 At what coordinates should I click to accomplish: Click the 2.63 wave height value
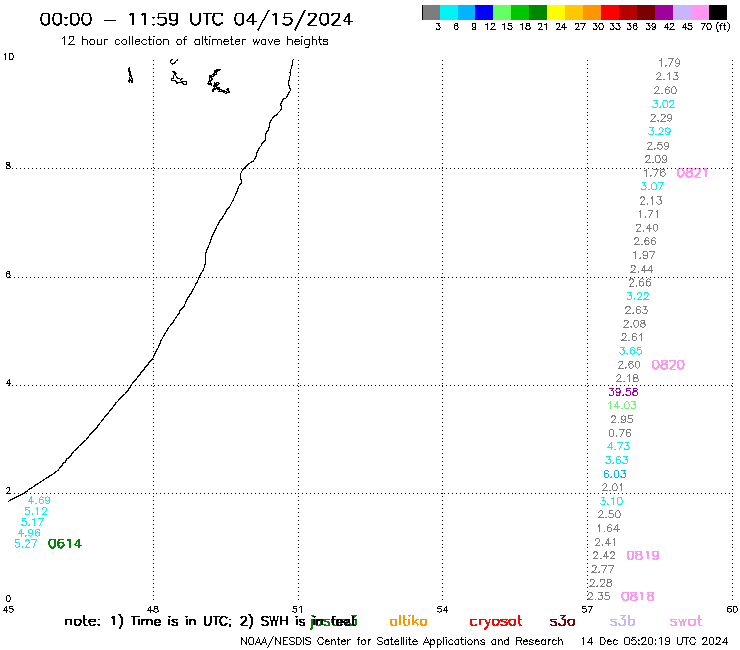(x=636, y=310)
